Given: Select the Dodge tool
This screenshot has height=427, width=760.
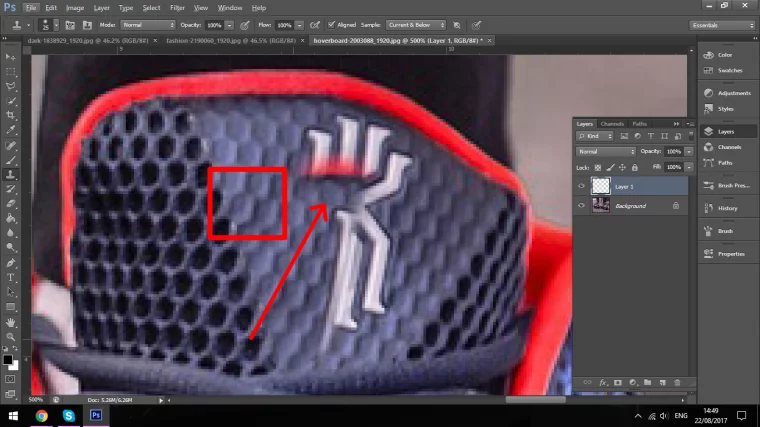Looking at the screenshot, I should (11, 247).
